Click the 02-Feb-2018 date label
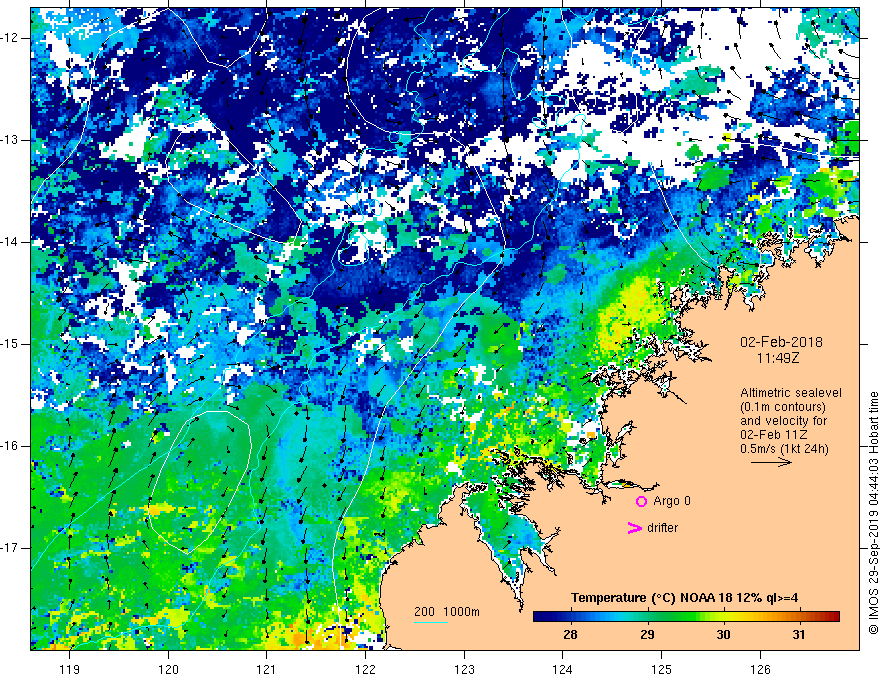Viewport: 880px width, 680px height. point(781,342)
